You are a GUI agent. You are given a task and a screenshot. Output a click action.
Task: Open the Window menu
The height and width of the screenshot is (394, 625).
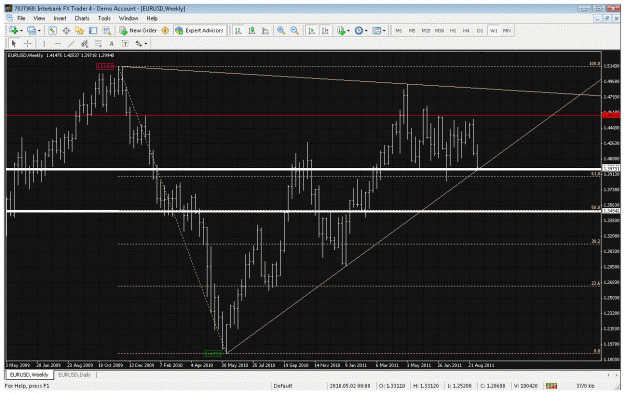click(128, 18)
